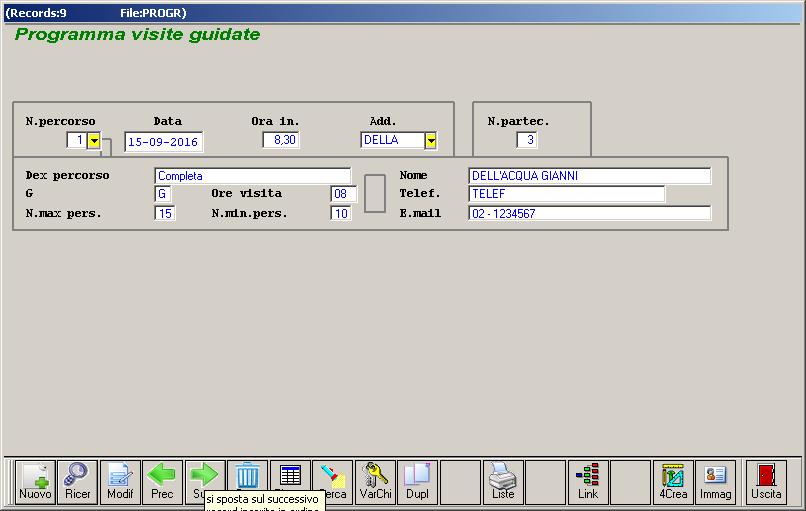Click the N.partec. label
The height and width of the screenshot is (511, 806).
(x=518, y=121)
